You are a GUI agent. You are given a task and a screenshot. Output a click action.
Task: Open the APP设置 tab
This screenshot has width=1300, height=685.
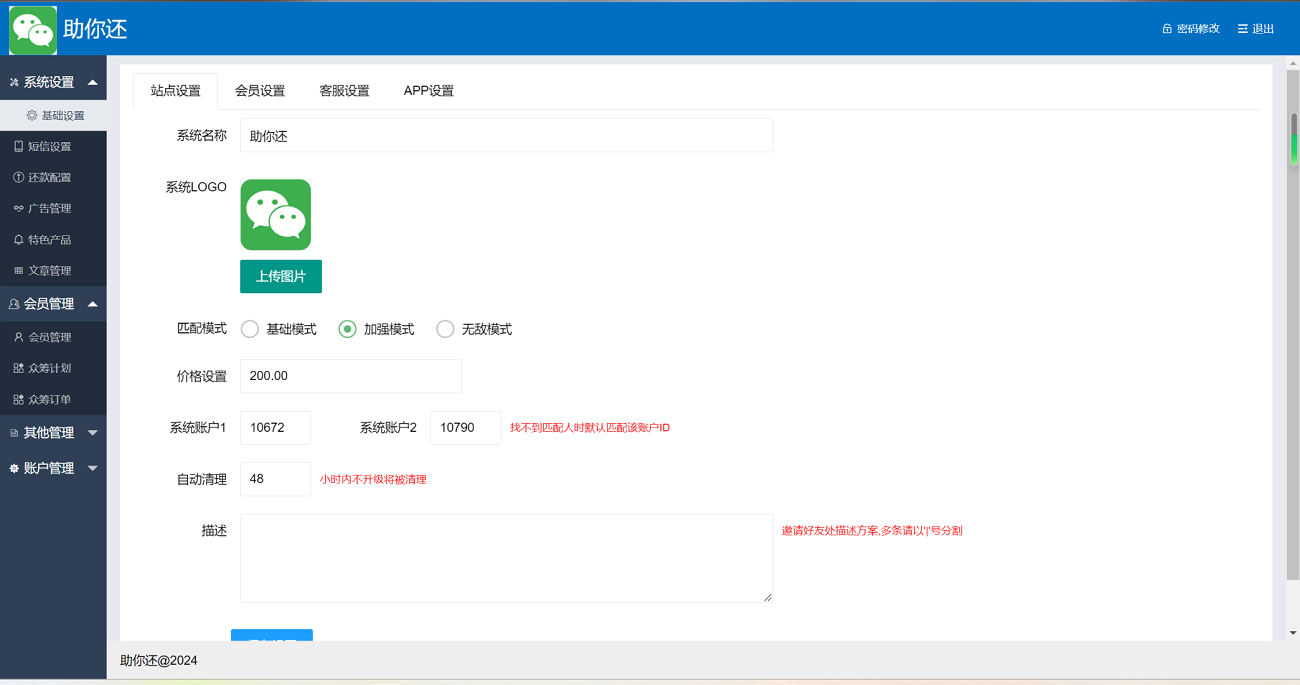point(428,90)
